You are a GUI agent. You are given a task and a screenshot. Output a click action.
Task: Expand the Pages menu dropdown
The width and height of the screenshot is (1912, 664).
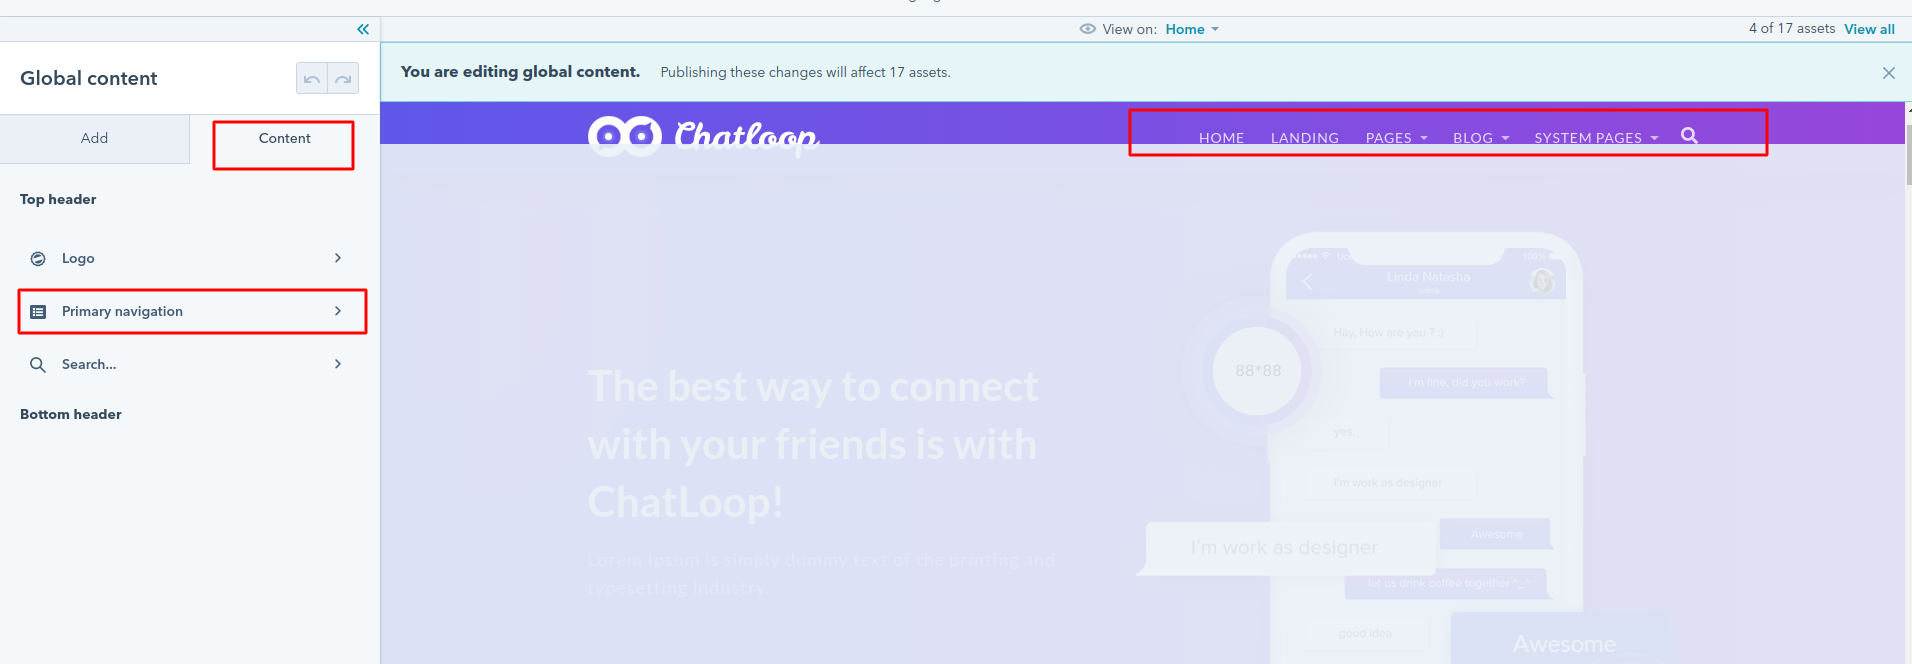1396,138
